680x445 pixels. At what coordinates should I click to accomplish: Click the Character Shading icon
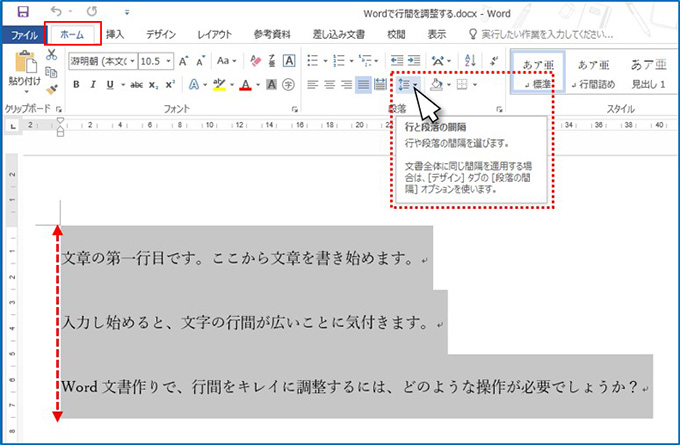[271, 85]
